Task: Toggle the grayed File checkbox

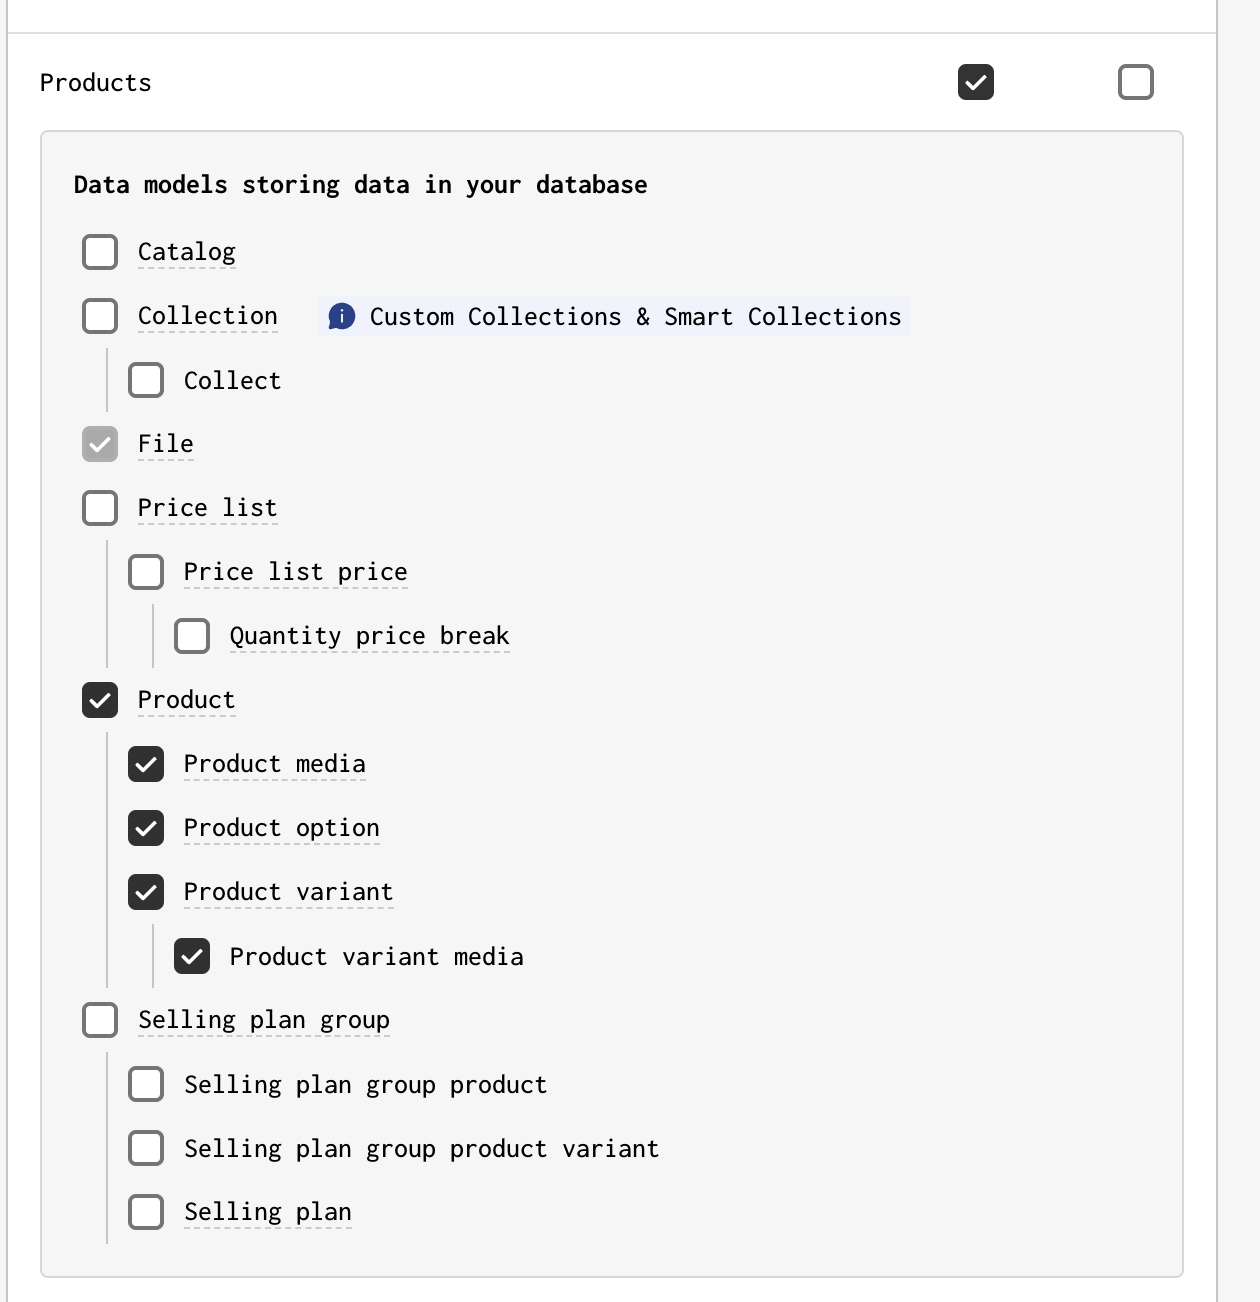Action: click(100, 444)
